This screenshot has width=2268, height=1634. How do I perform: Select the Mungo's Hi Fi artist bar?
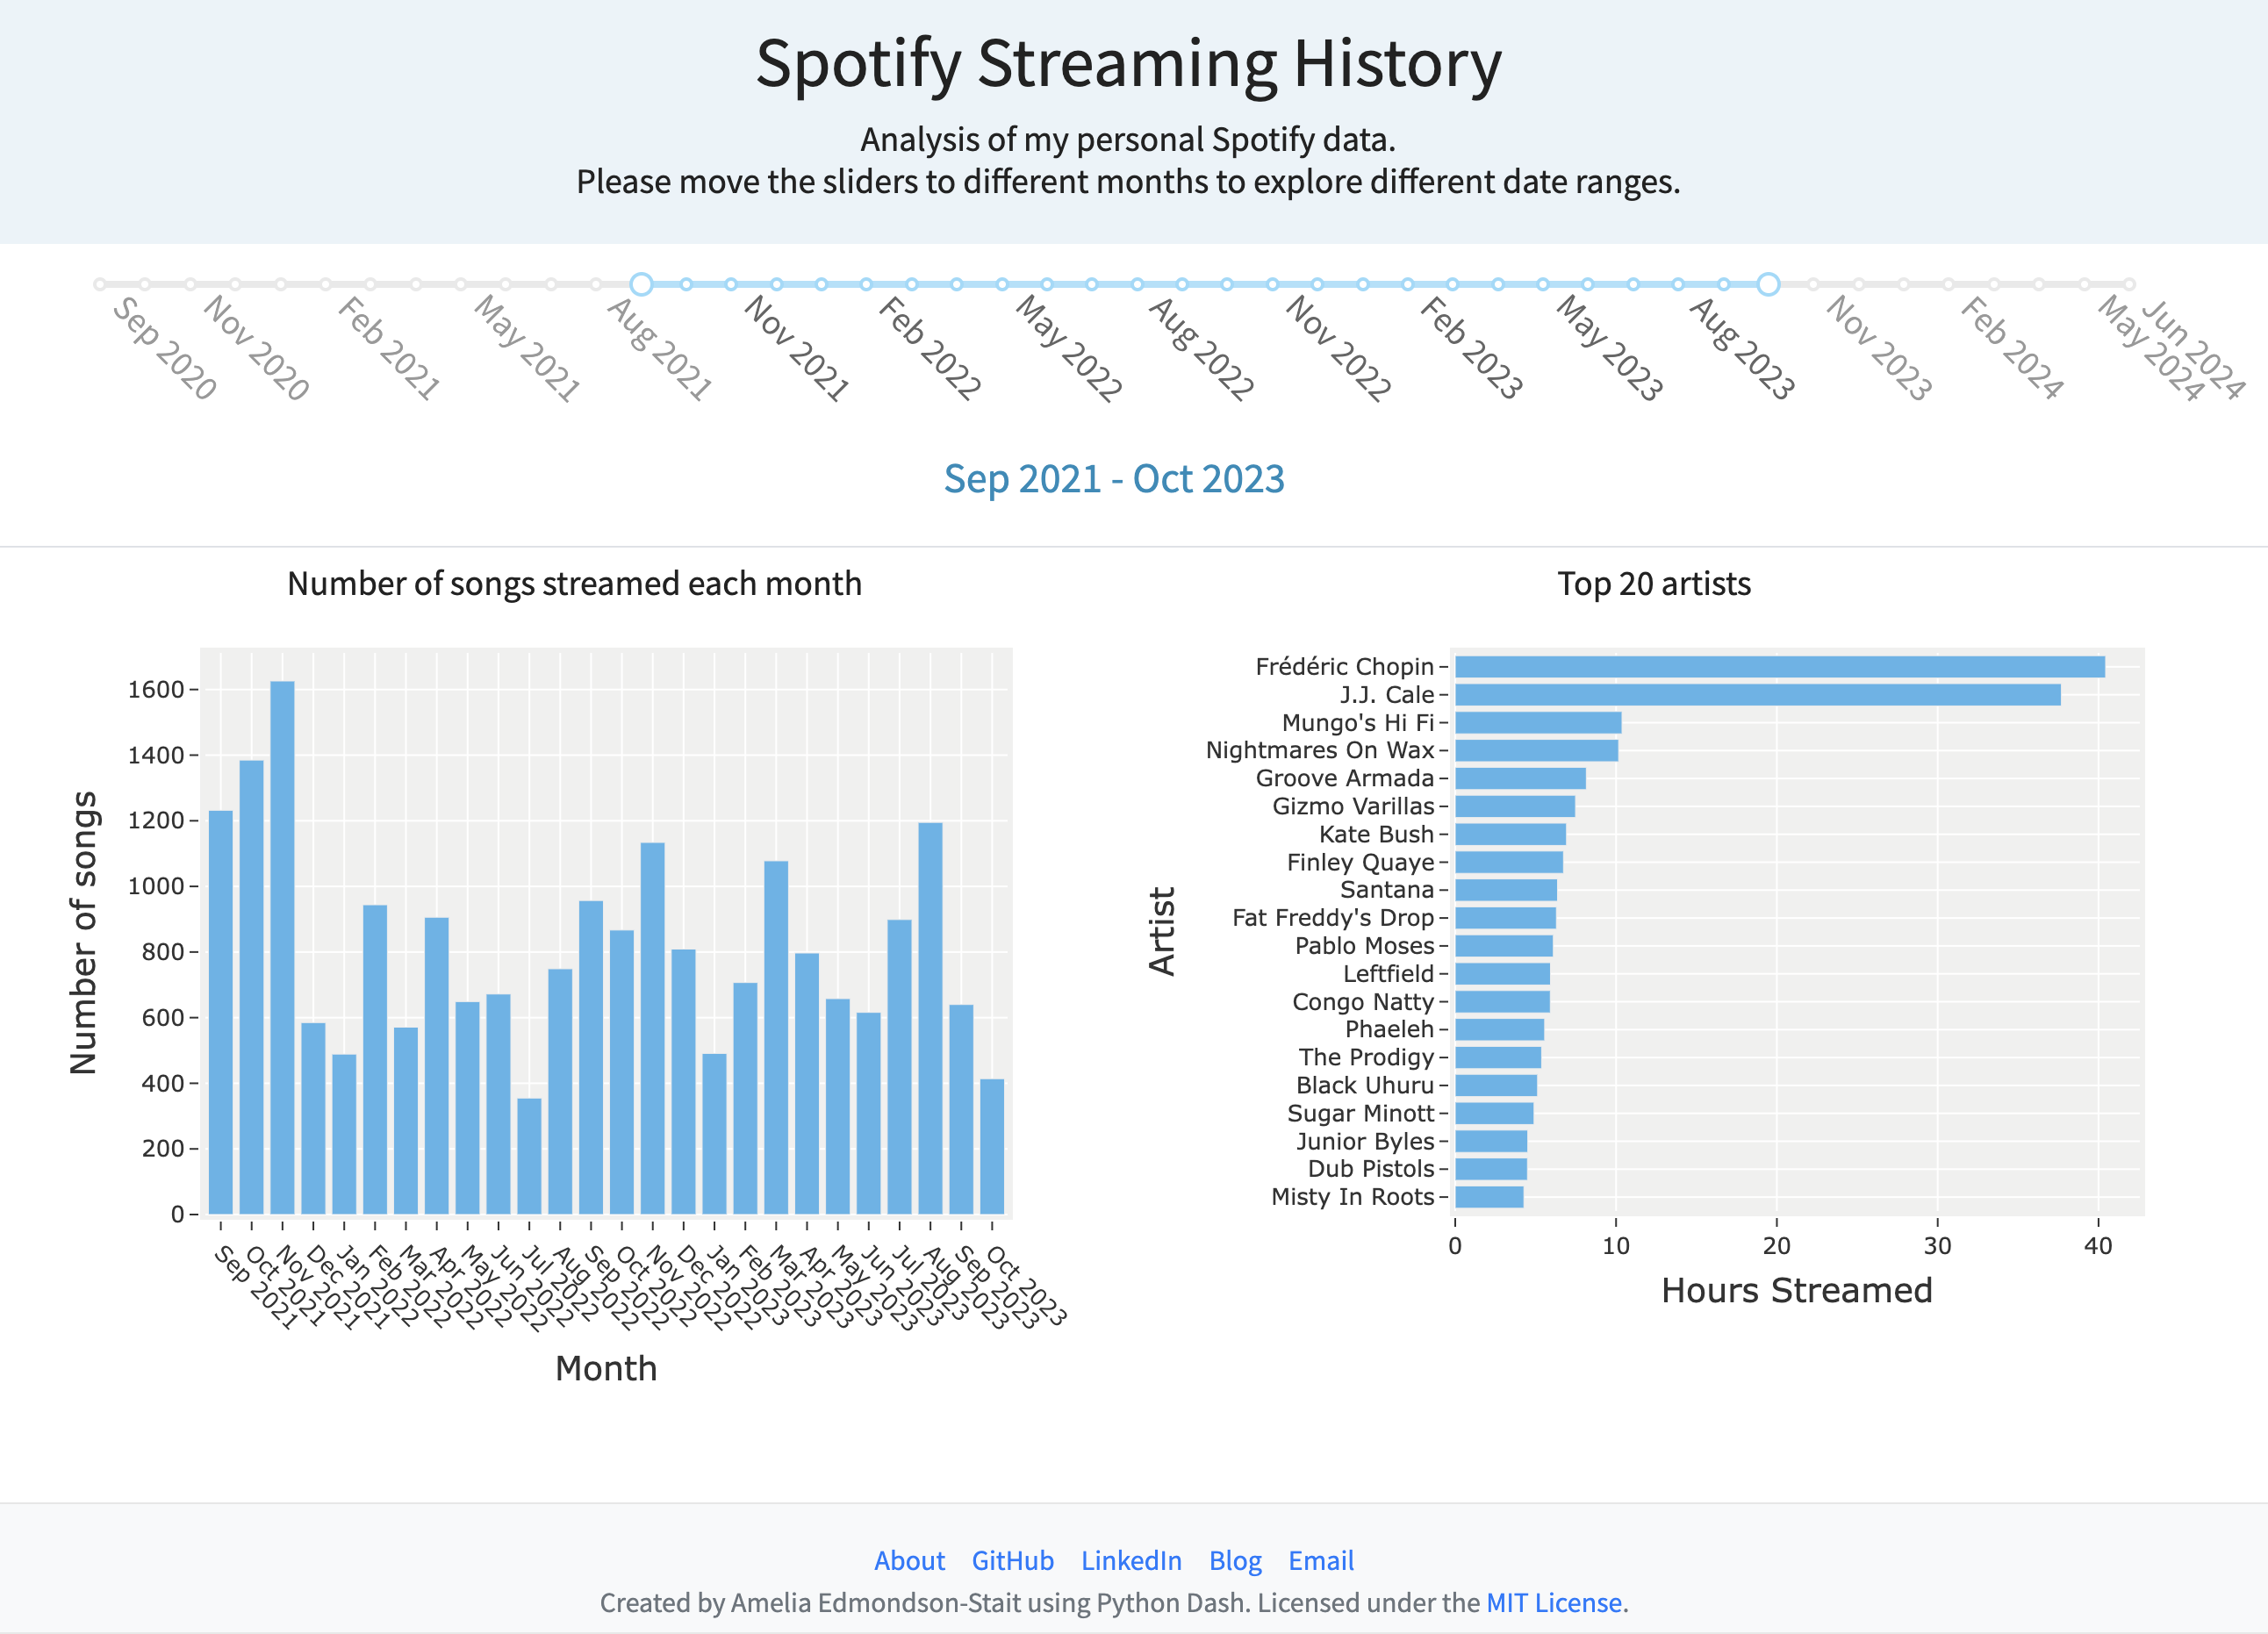click(1538, 722)
